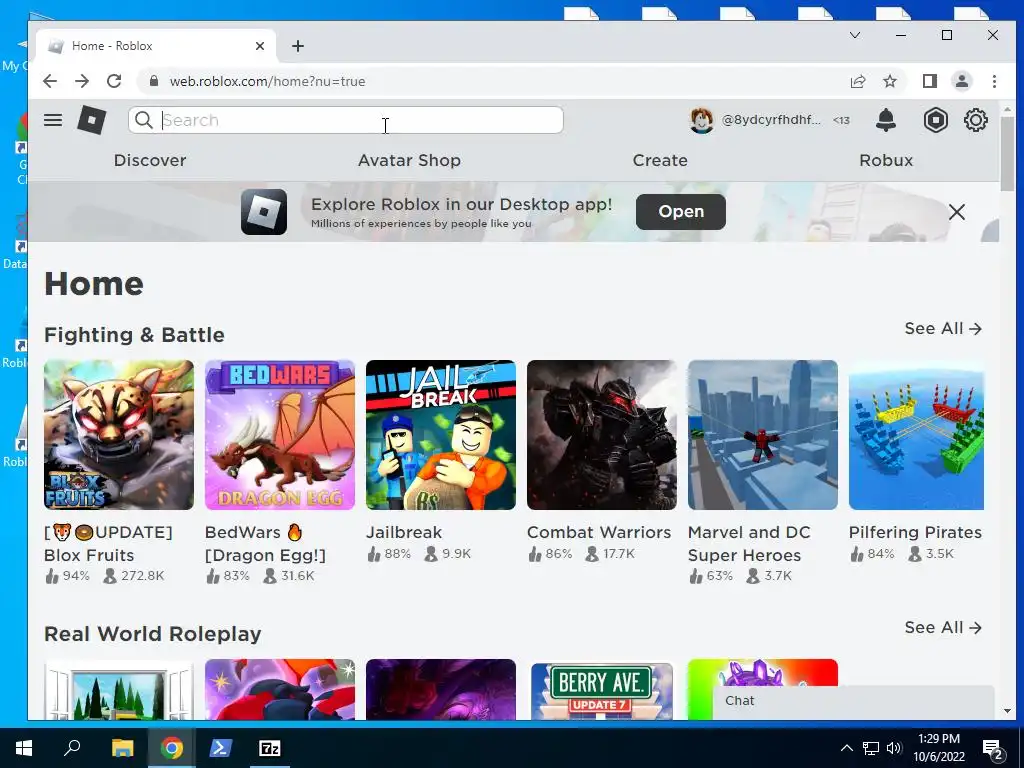Click the <13 age label
This screenshot has height=768, width=1024.
[841, 120]
